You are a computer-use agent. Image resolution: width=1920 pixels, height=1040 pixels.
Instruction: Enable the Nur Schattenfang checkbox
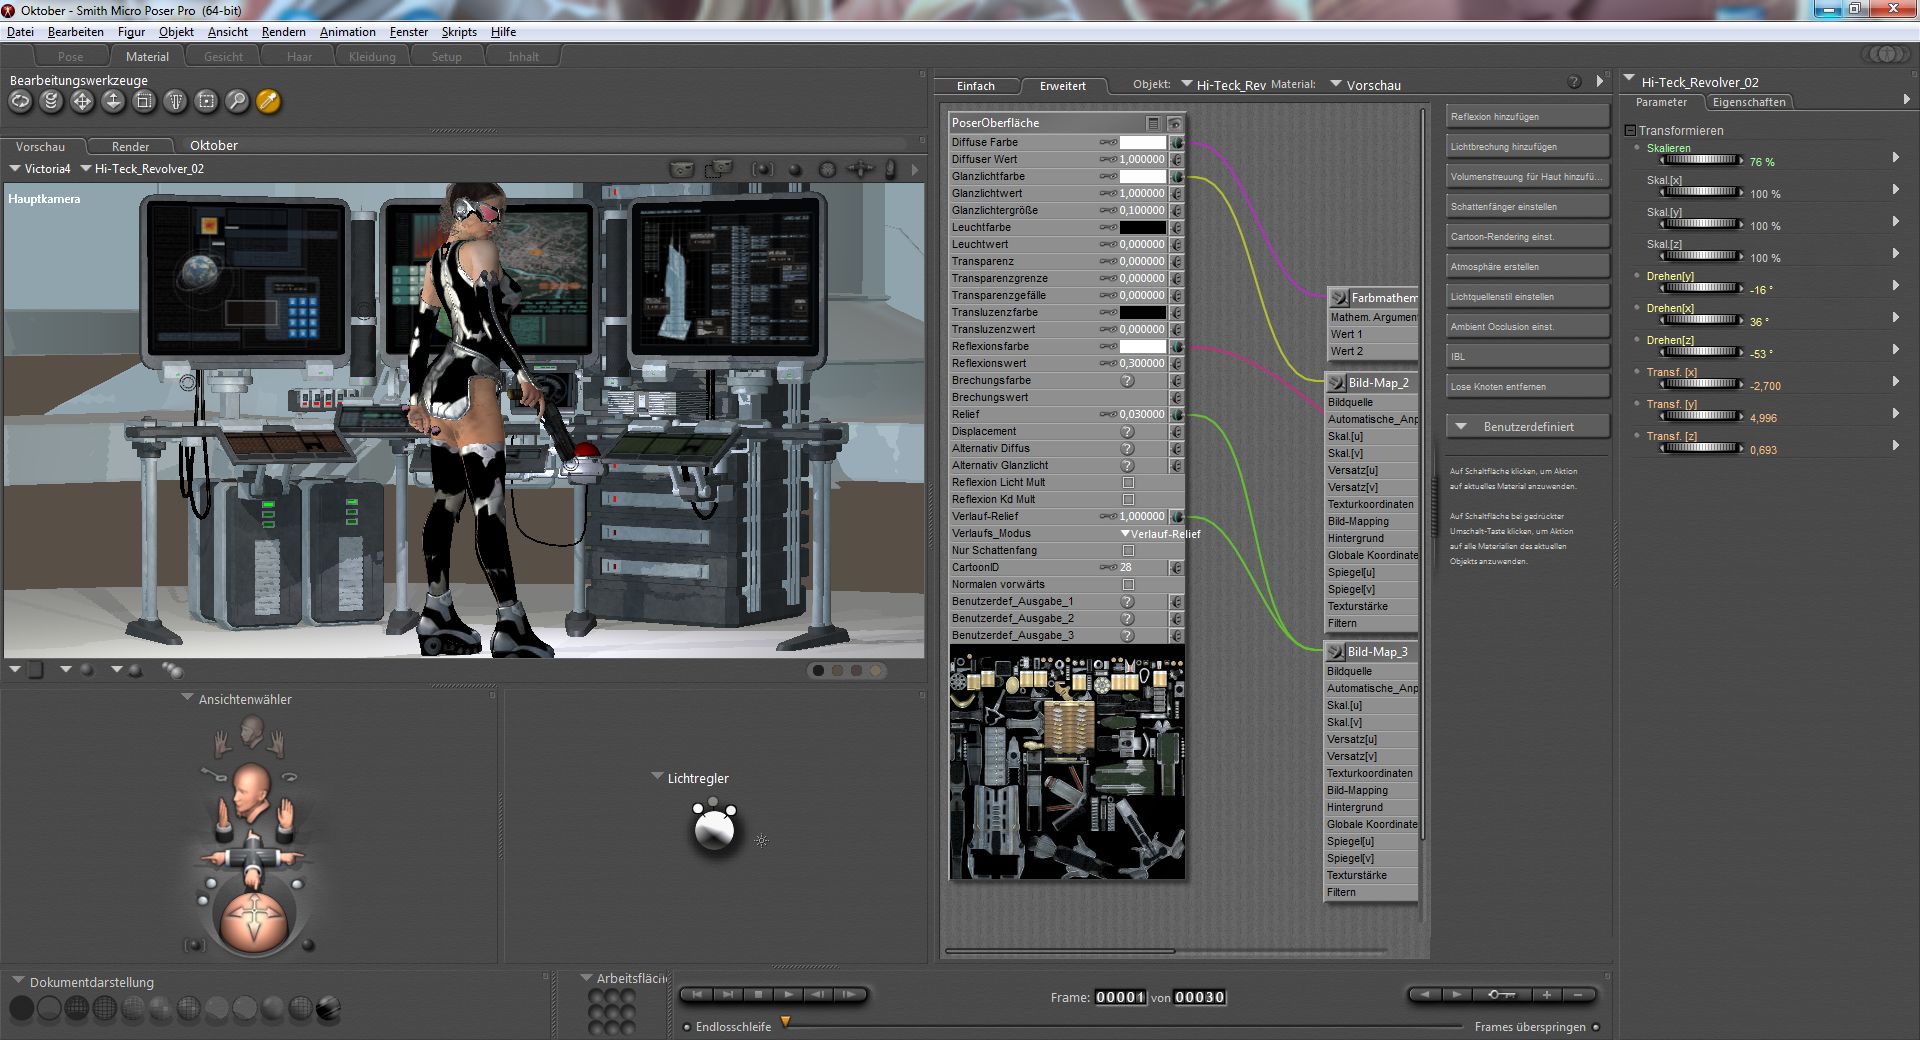coord(1128,551)
